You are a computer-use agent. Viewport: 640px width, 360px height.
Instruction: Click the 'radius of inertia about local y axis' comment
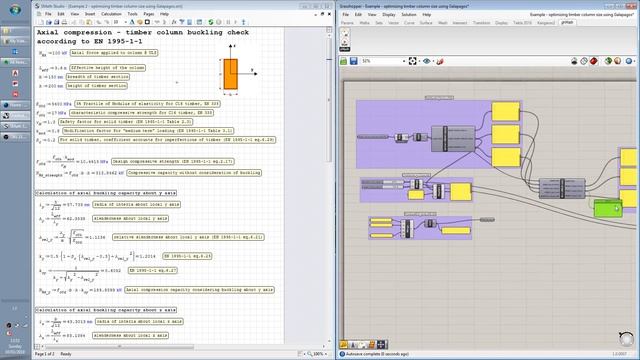[136, 204]
